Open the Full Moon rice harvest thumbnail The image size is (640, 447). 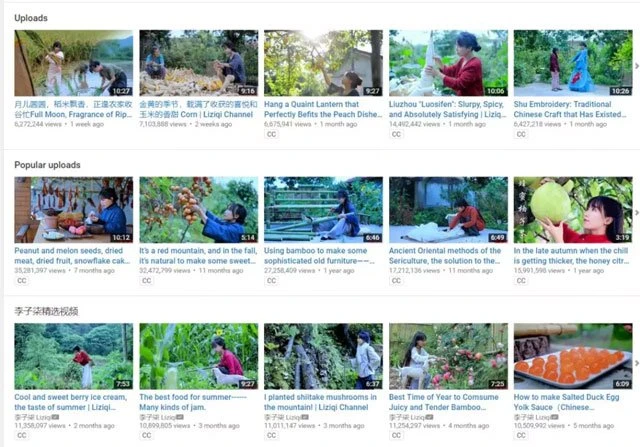(73, 63)
